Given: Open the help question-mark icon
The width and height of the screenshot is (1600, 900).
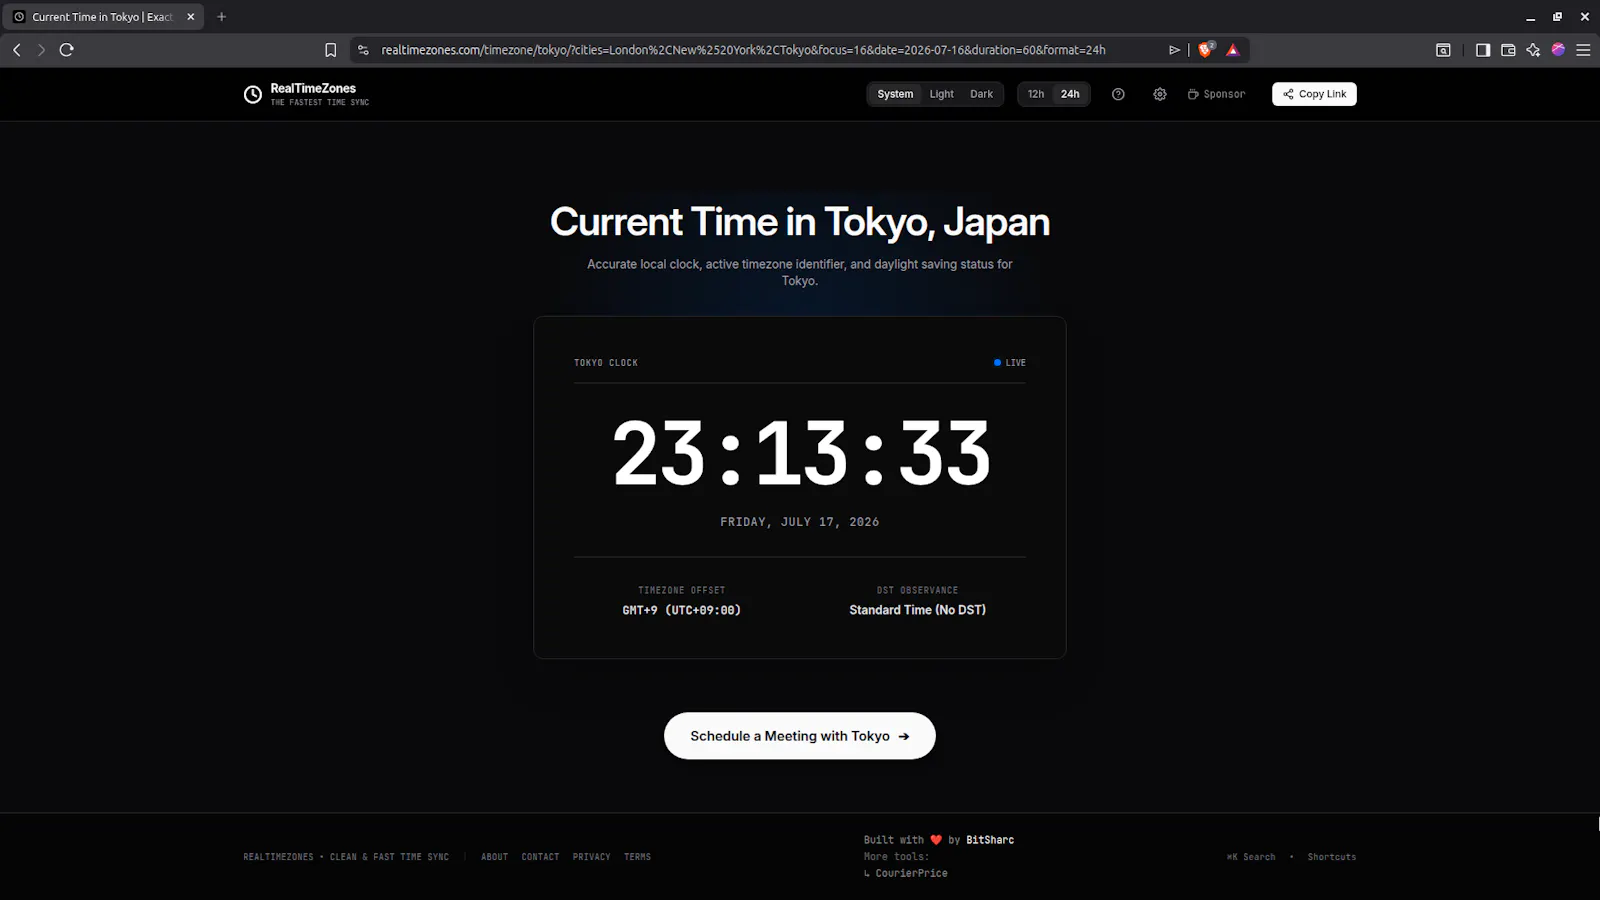Looking at the screenshot, I should pyautogui.click(x=1118, y=94).
